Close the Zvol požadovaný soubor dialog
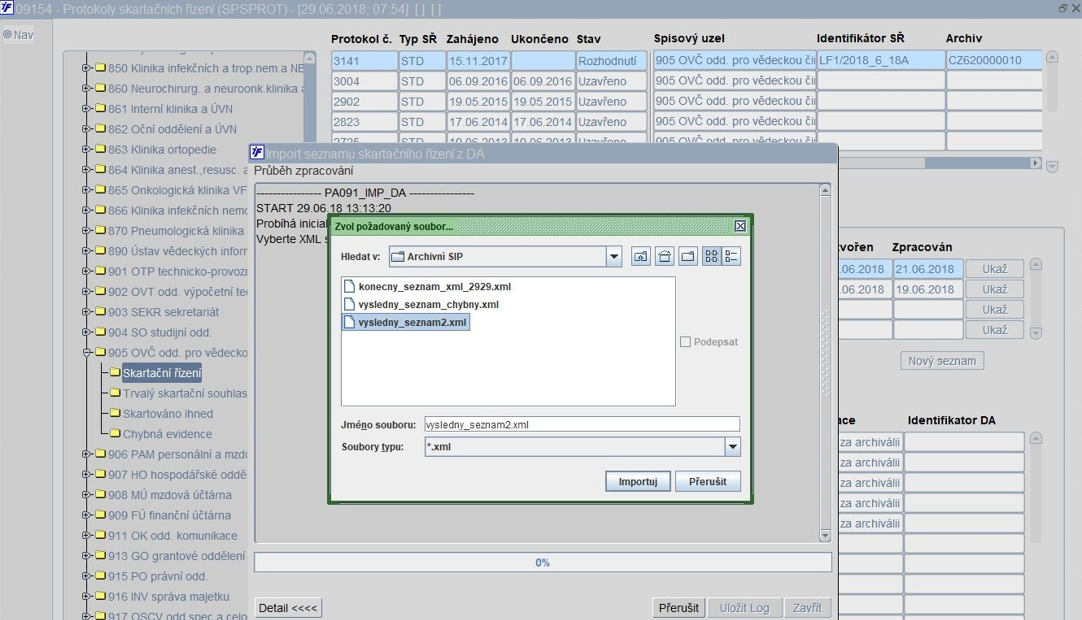The height and width of the screenshot is (620, 1082). click(x=740, y=226)
